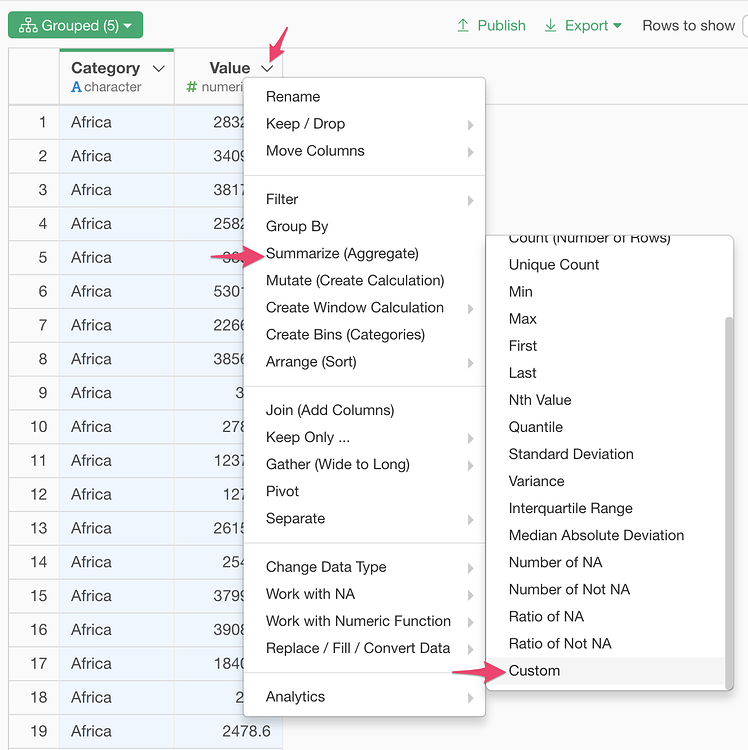748x750 pixels.
Task: Choose Pivot from the menu
Action: click(x=364, y=492)
